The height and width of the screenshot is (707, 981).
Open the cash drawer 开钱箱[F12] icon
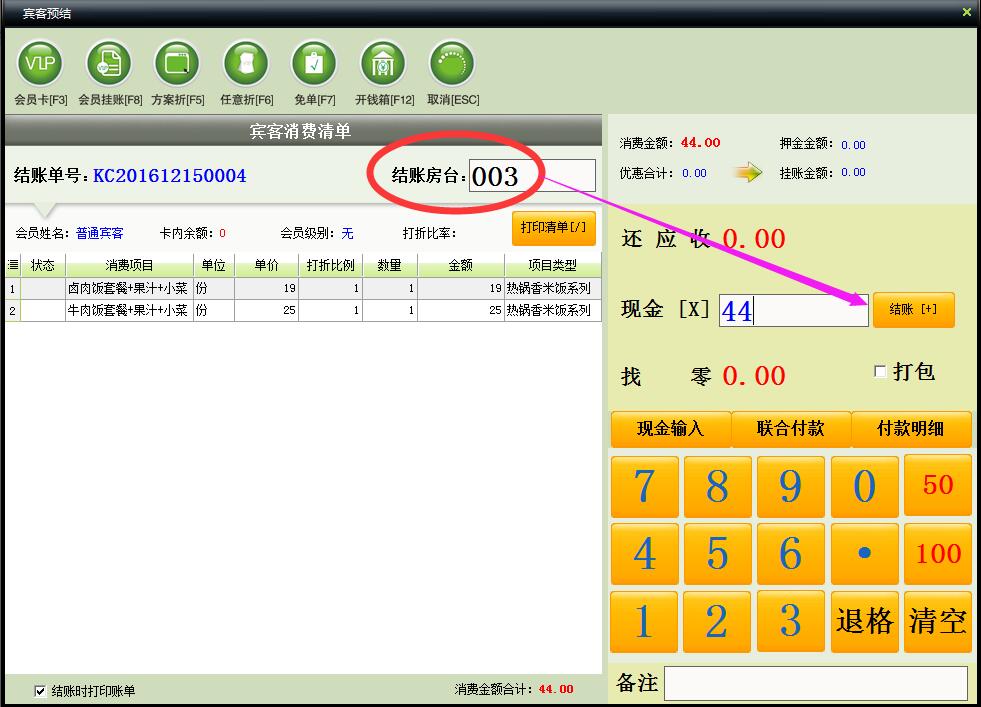tap(383, 65)
